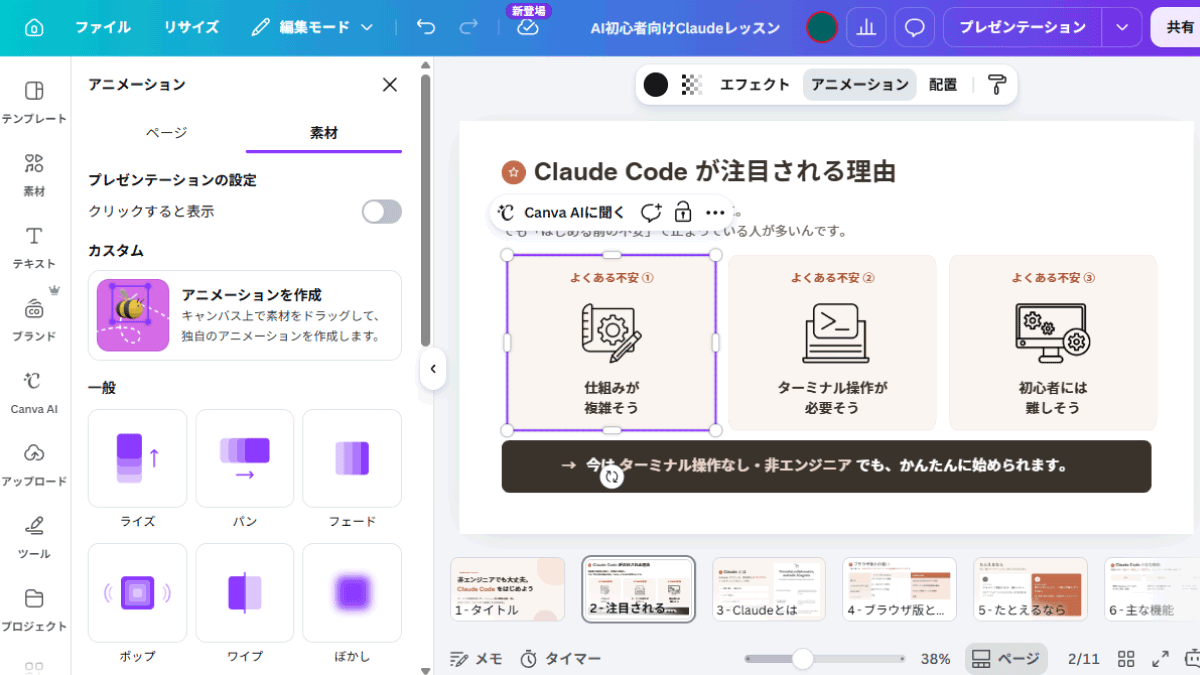This screenshot has width=1200, height=675.
Task: Open the プロジェクト sidebar panel
Action: tap(34, 610)
